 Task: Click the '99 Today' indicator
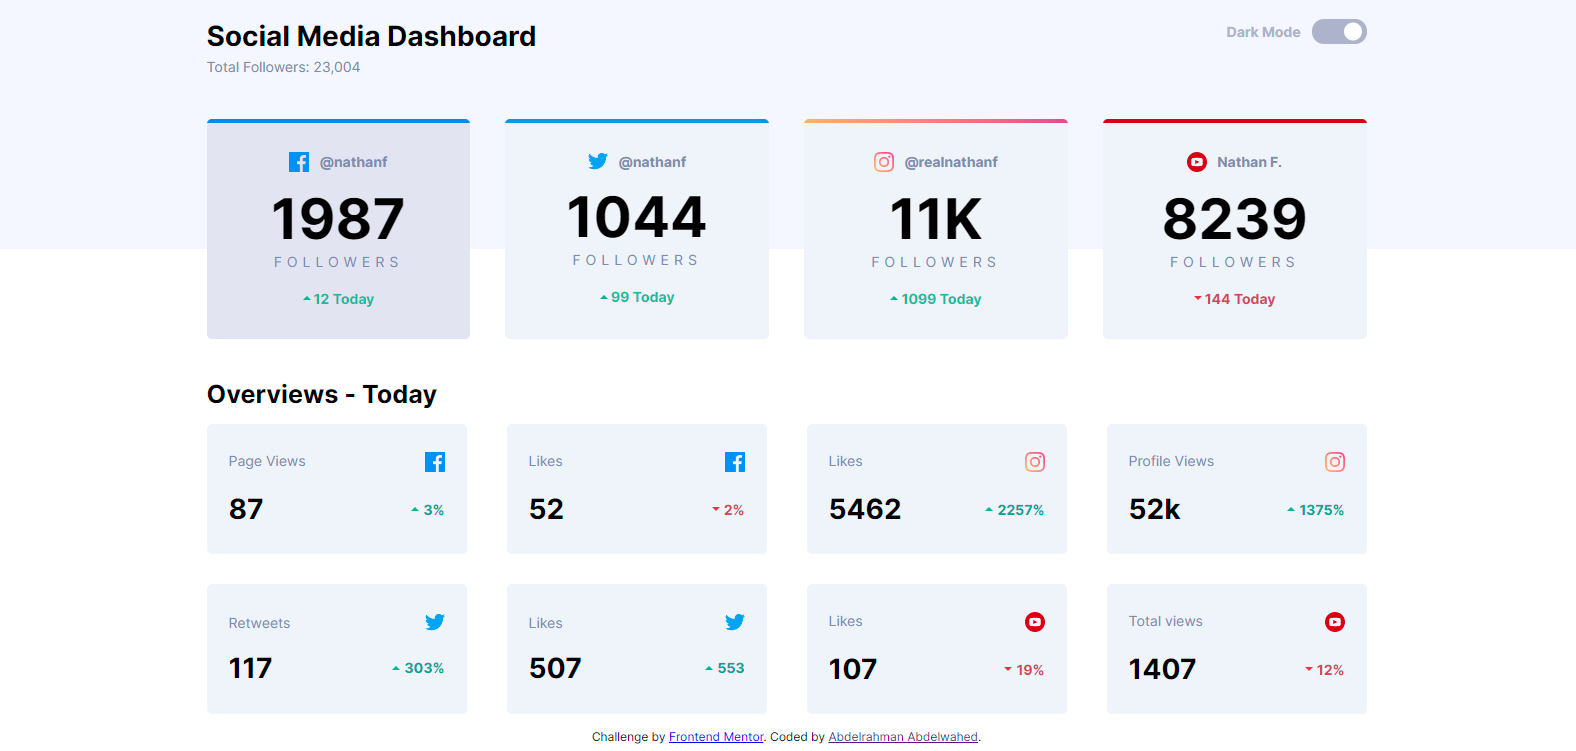pyautogui.click(x=637, y=297)
